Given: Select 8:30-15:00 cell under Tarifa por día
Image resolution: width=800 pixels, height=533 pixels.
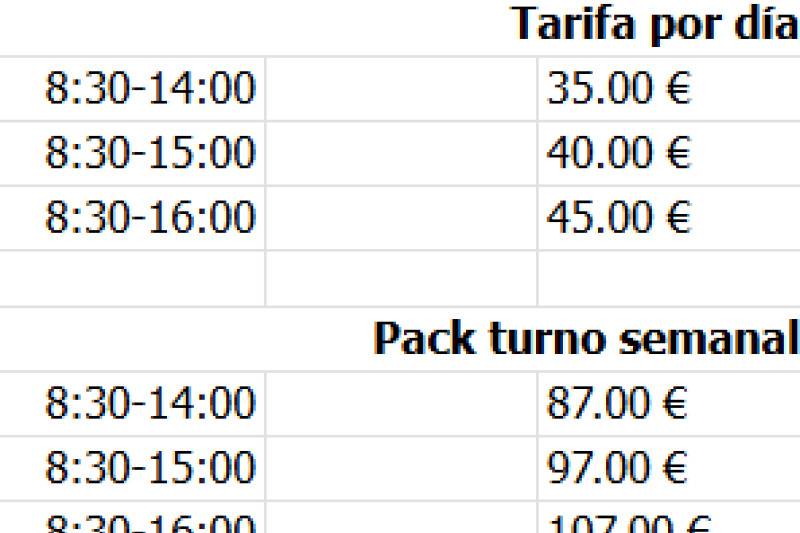Looking at the screenshot, I should pyautogui.click(x=150, y=153).
